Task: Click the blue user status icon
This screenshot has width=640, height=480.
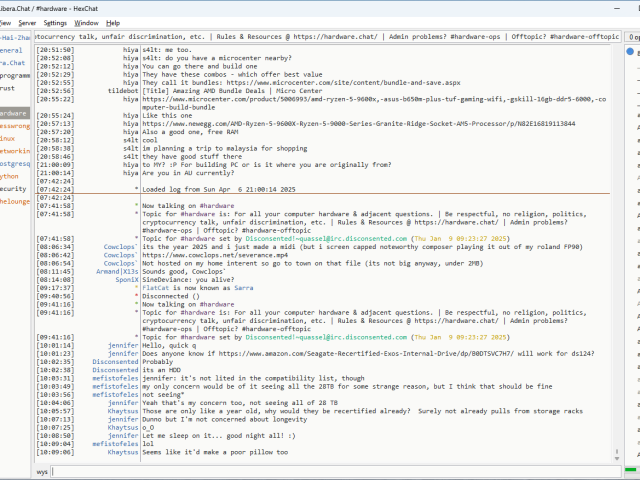Action: tap(630, 51)
